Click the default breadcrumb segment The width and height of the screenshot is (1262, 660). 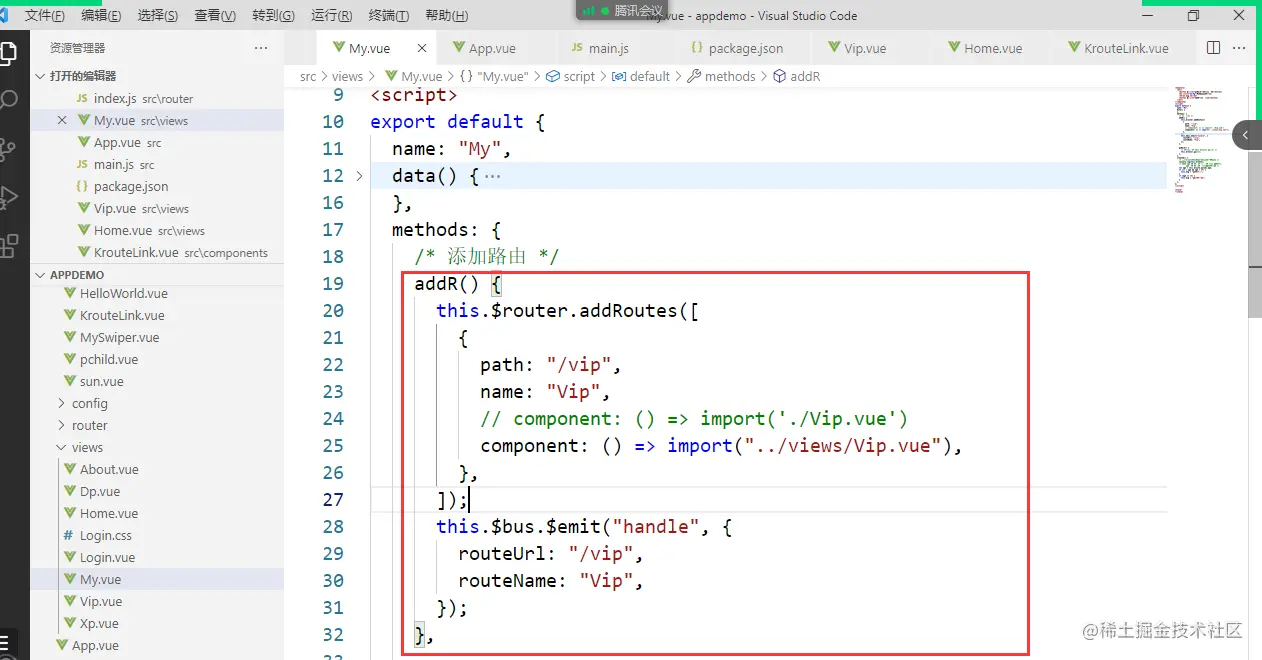pyautogui.click(x=641, y=76)
